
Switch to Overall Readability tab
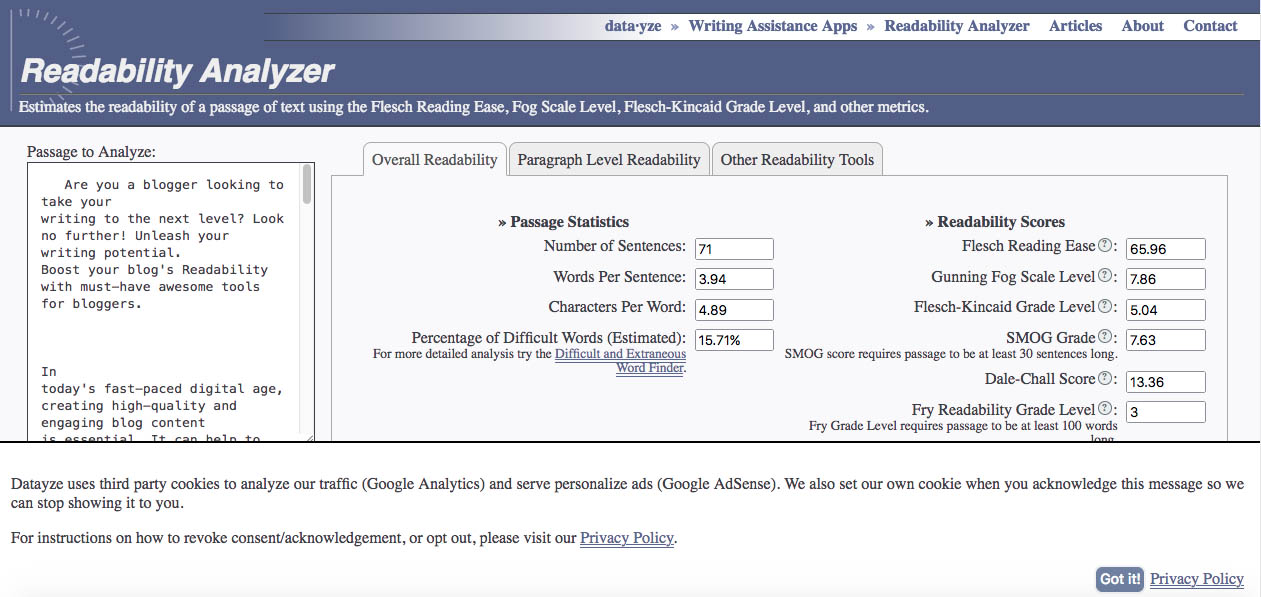[x=434, y=159]
